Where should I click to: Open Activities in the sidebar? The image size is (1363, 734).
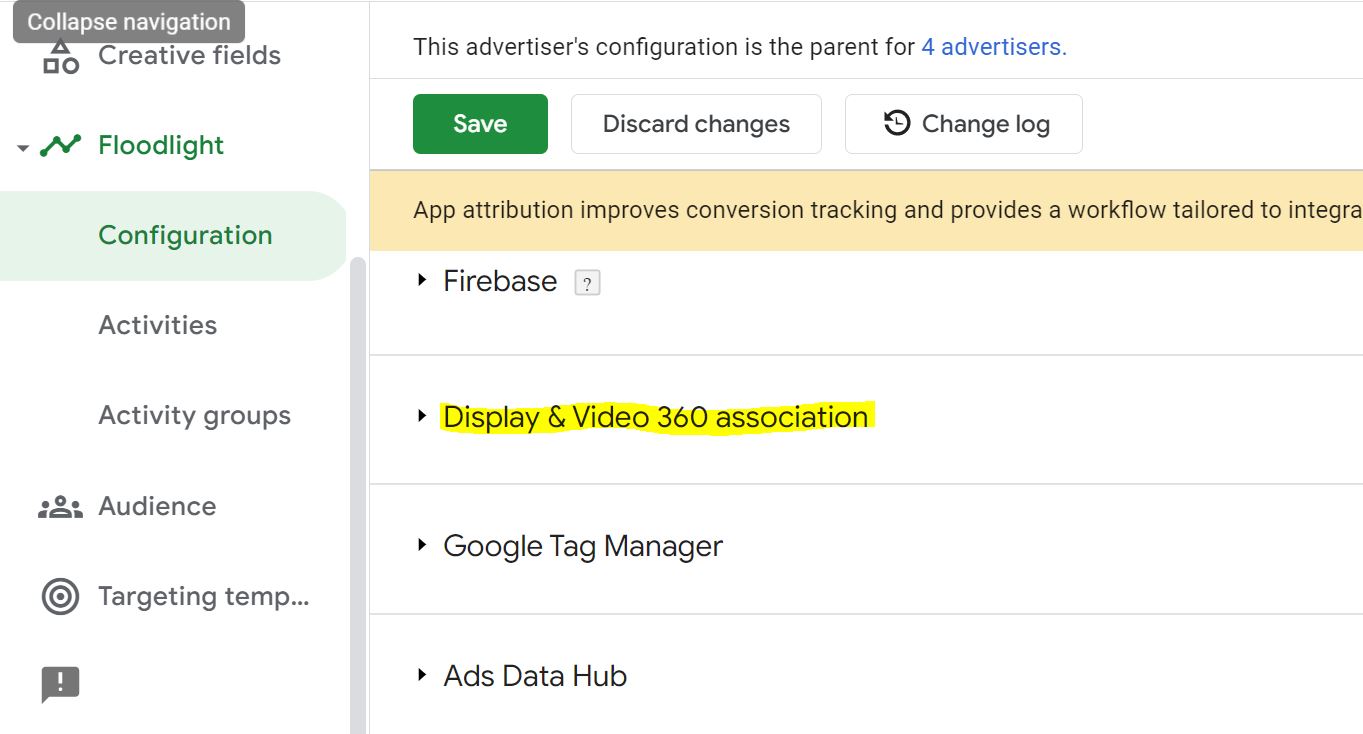[x=158, y=325]
